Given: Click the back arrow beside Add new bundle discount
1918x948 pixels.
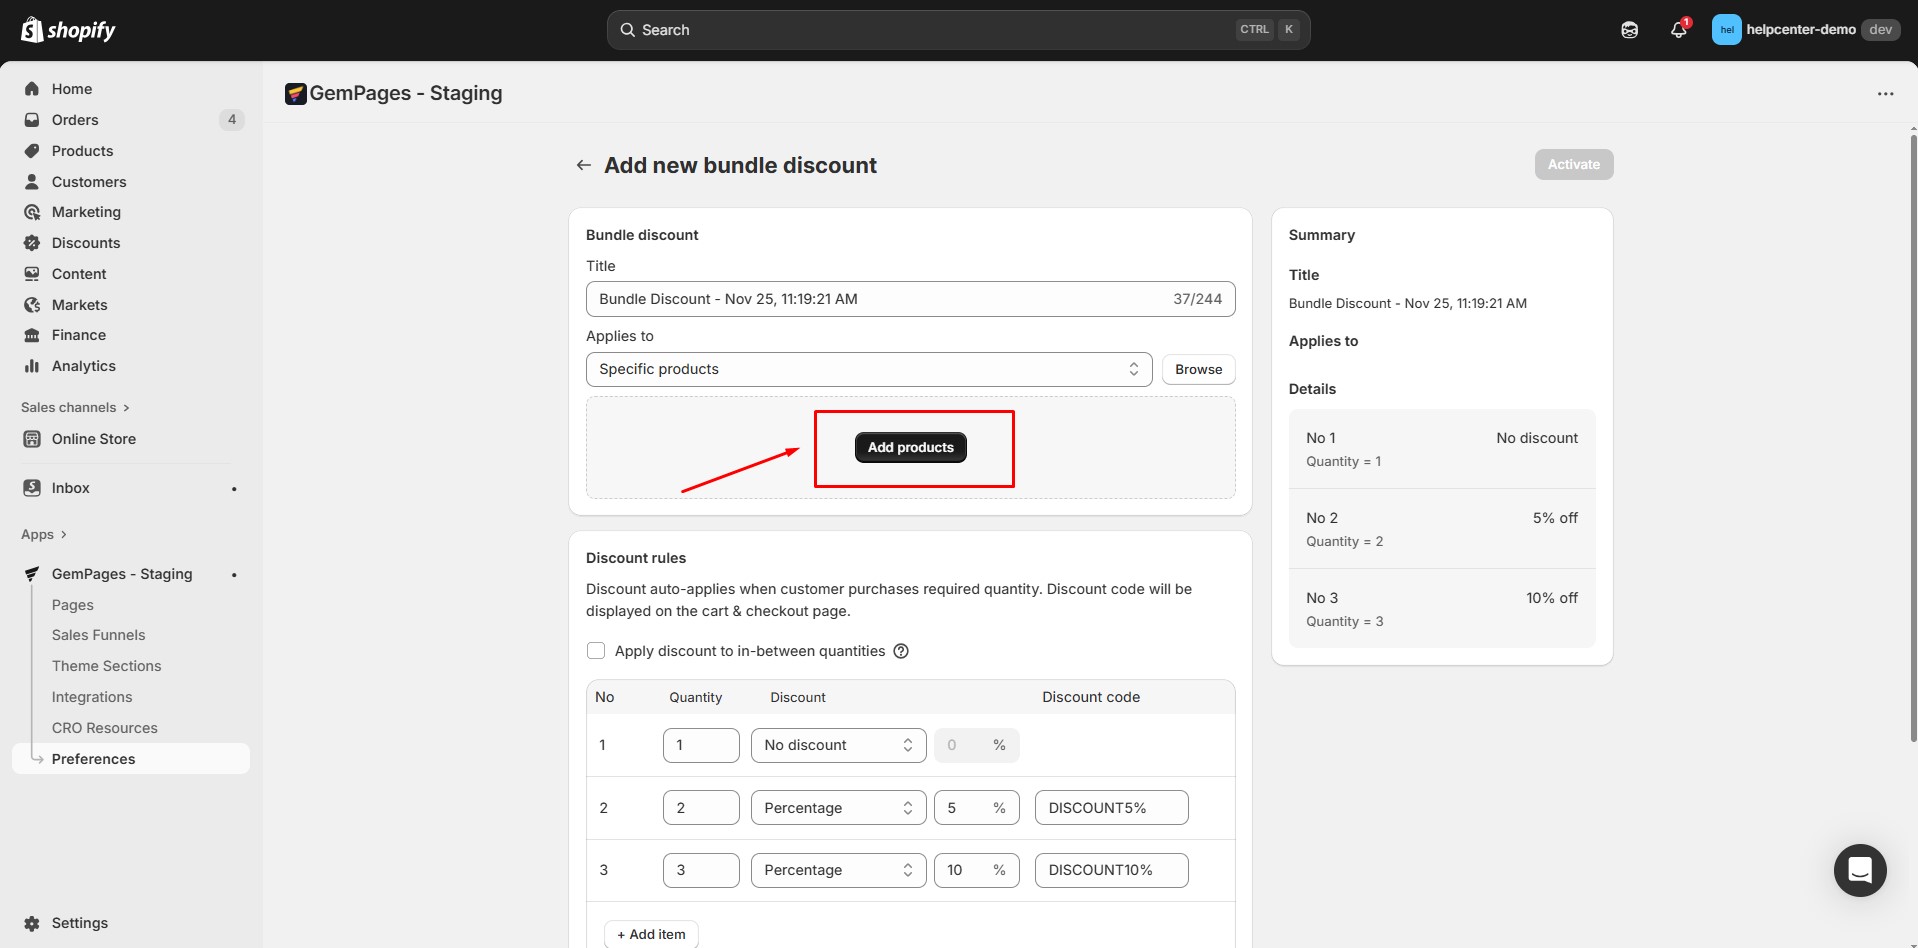Looking at the screenshot, I should coord(583,165).
